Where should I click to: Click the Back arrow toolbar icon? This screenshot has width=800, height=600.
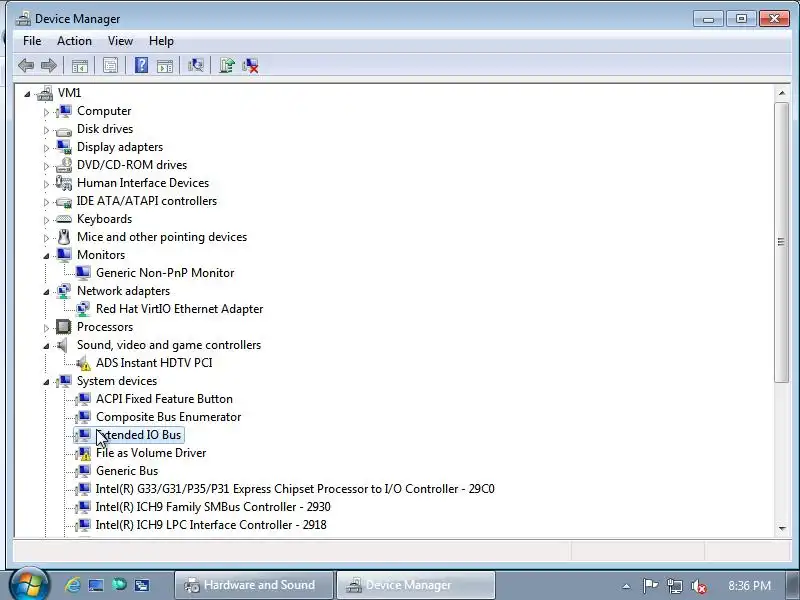tap(26, 65)
